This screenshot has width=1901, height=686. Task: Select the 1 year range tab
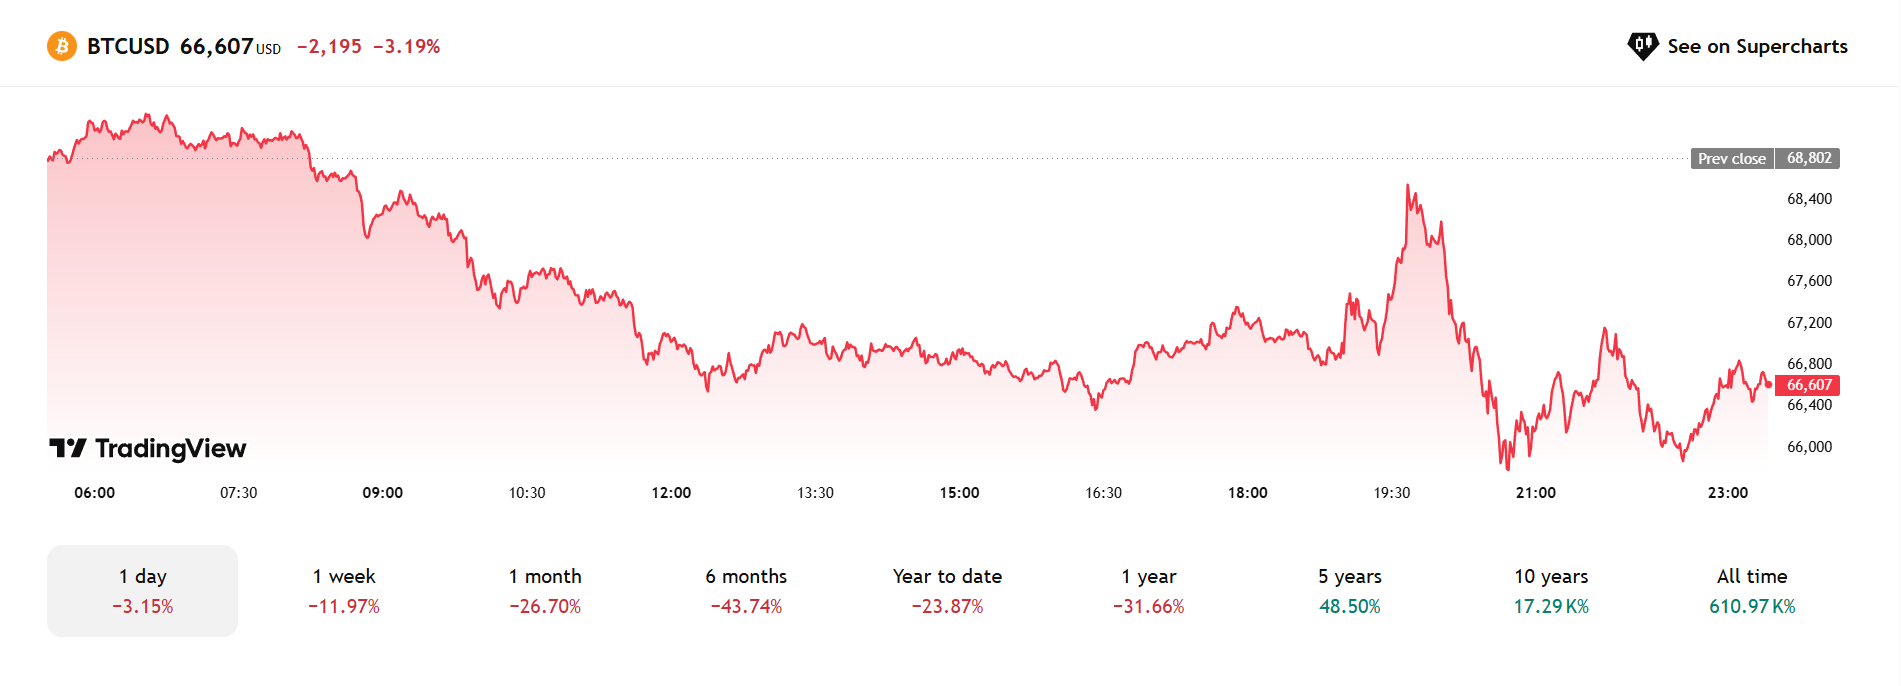click(1148, 590)
